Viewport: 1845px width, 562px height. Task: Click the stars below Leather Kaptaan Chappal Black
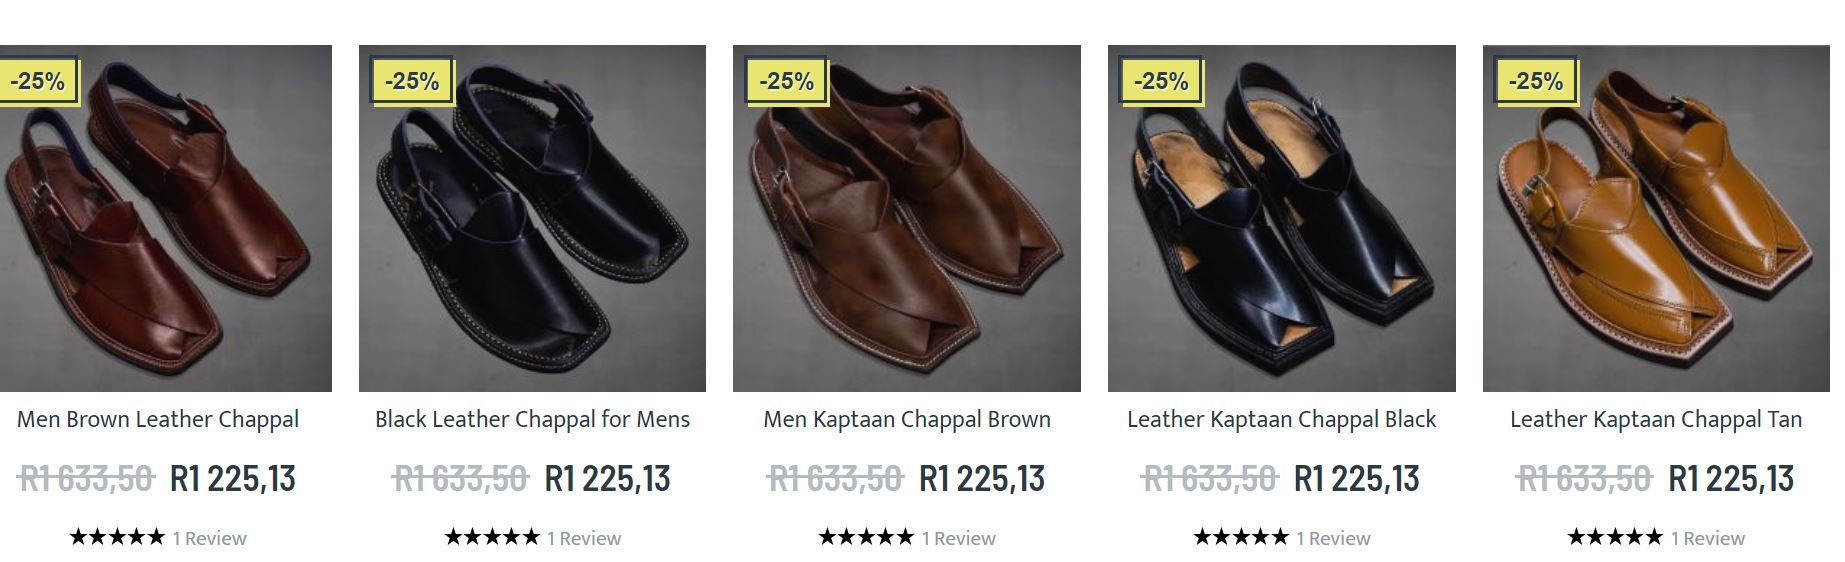click(x=1241, y=538)
